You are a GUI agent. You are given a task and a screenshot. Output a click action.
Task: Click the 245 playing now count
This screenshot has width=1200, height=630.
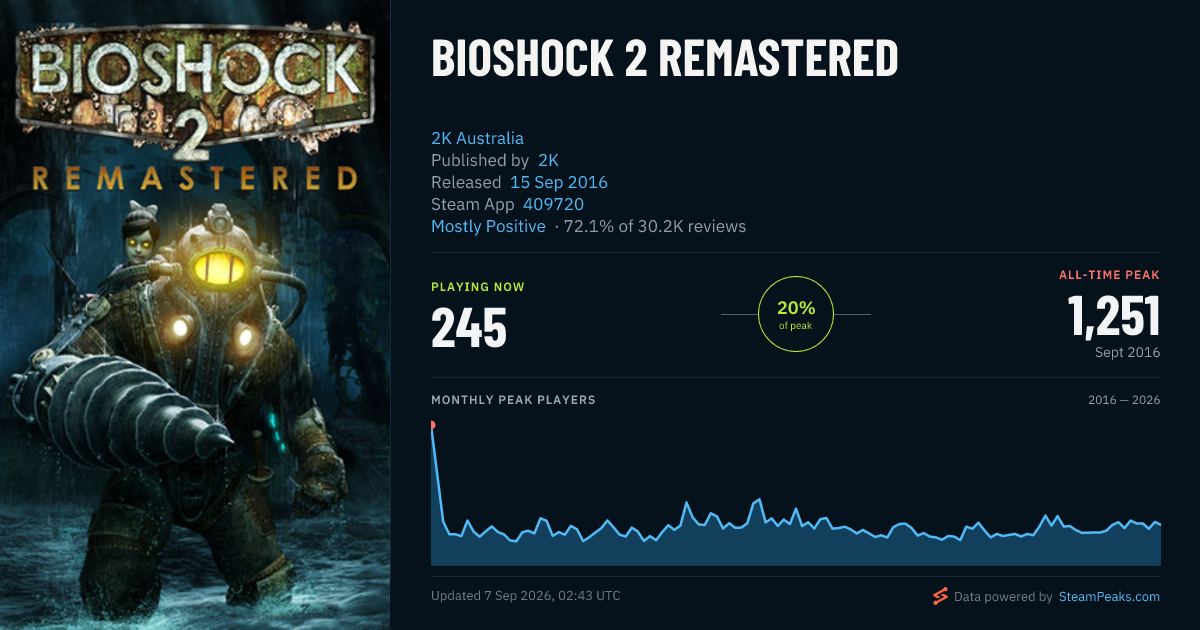coord(469,327)
